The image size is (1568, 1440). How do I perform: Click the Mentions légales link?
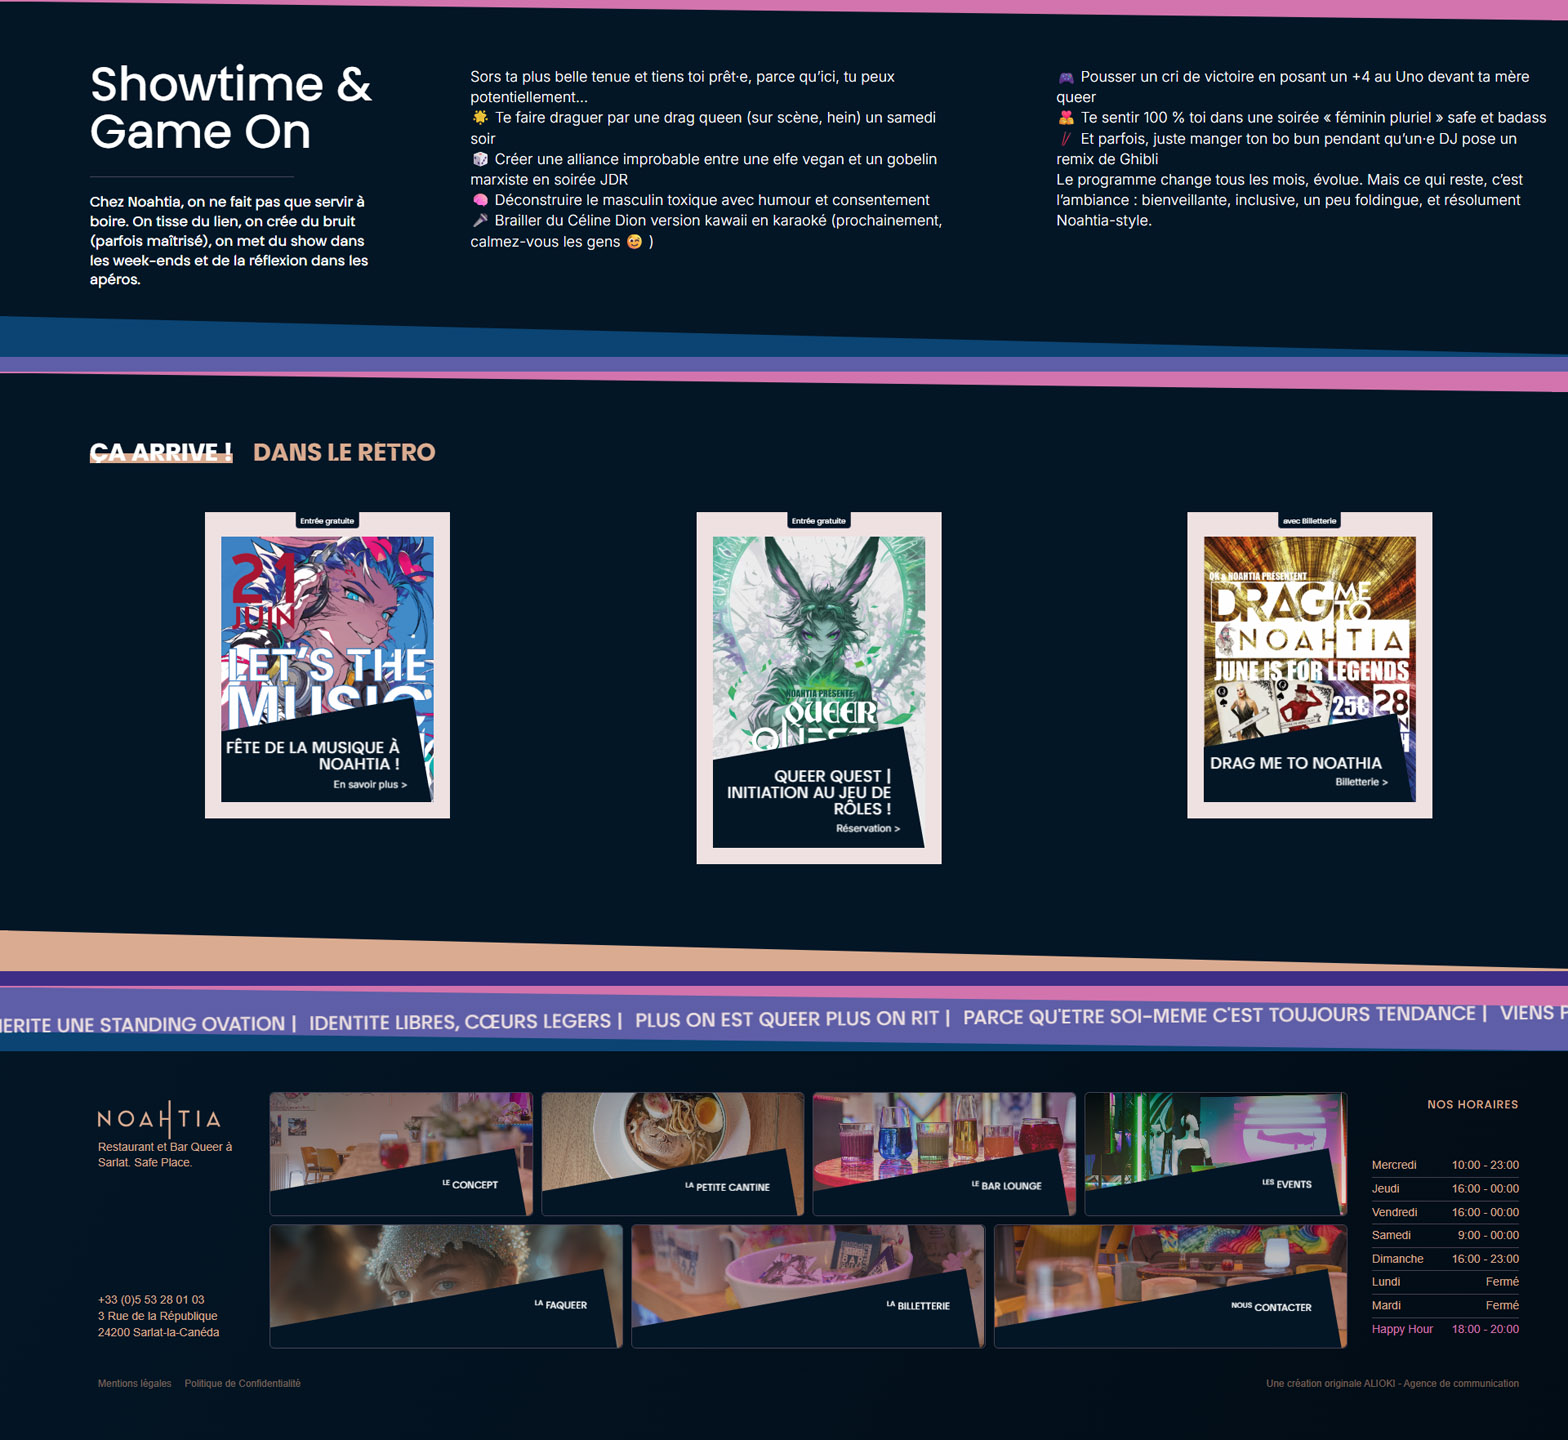(x=134, y=1384)
